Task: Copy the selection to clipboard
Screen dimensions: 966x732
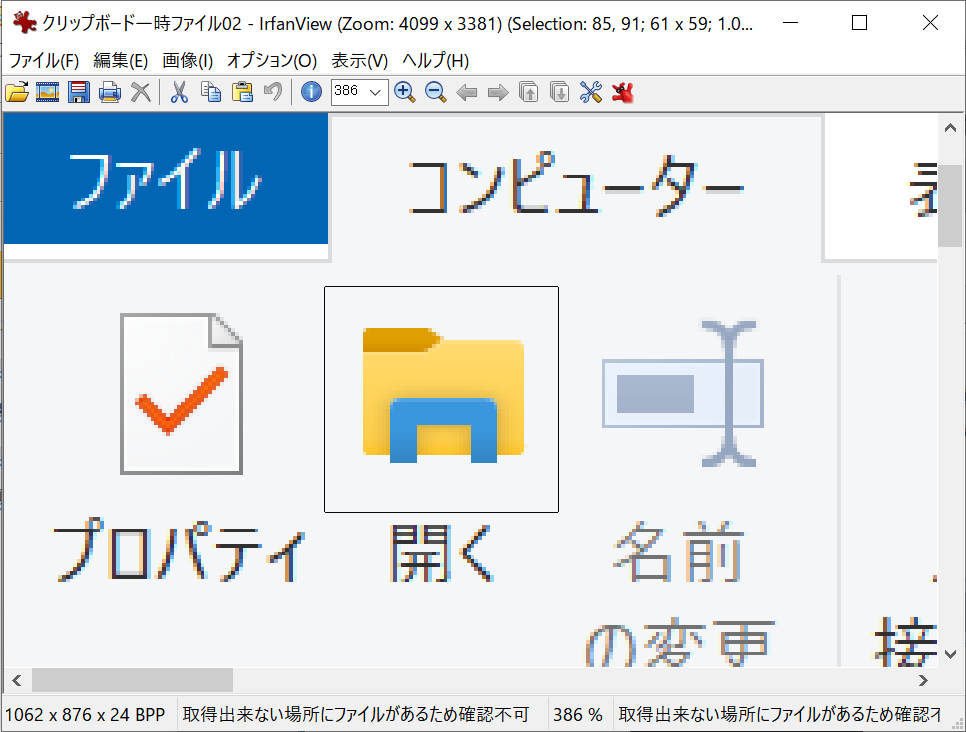Action: click(211, 91)
